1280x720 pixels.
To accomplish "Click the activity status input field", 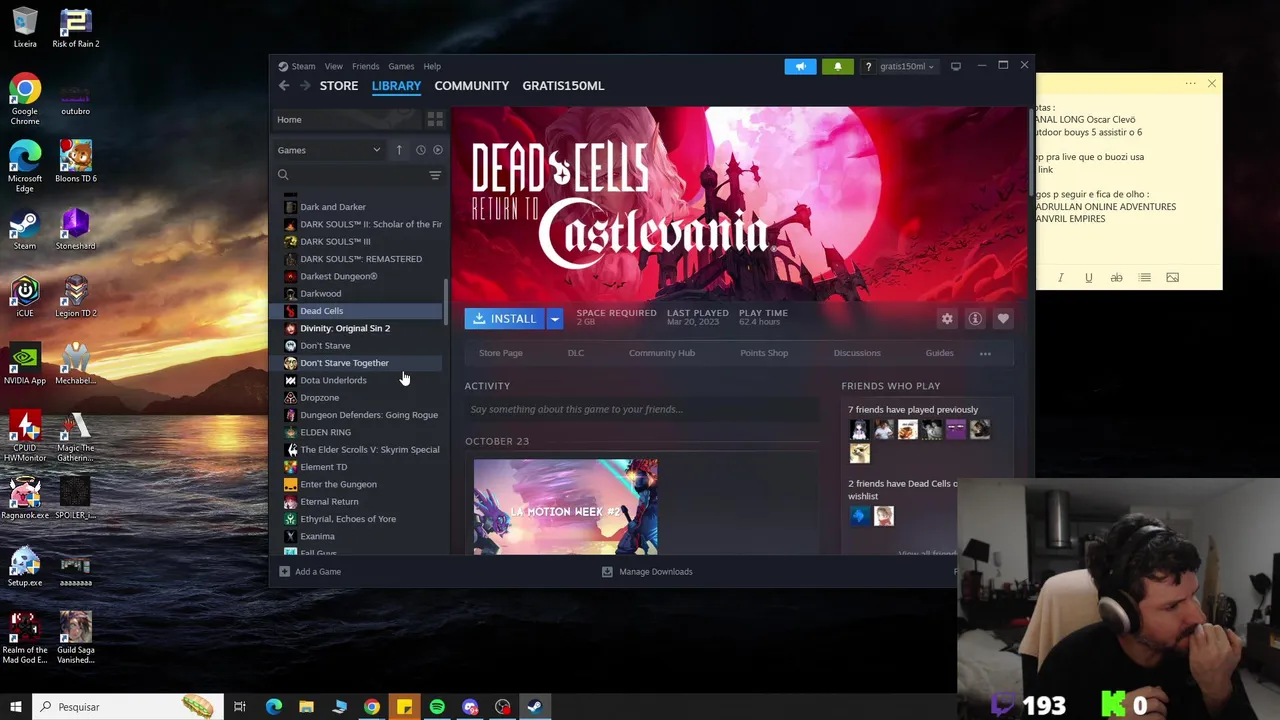I will point(641,409).
